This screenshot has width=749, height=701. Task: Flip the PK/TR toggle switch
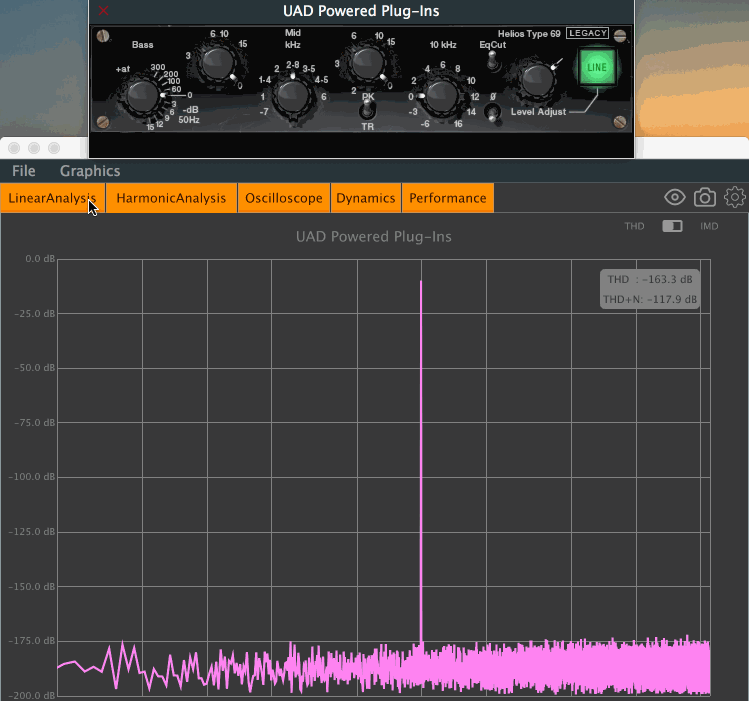coord(367,111)
